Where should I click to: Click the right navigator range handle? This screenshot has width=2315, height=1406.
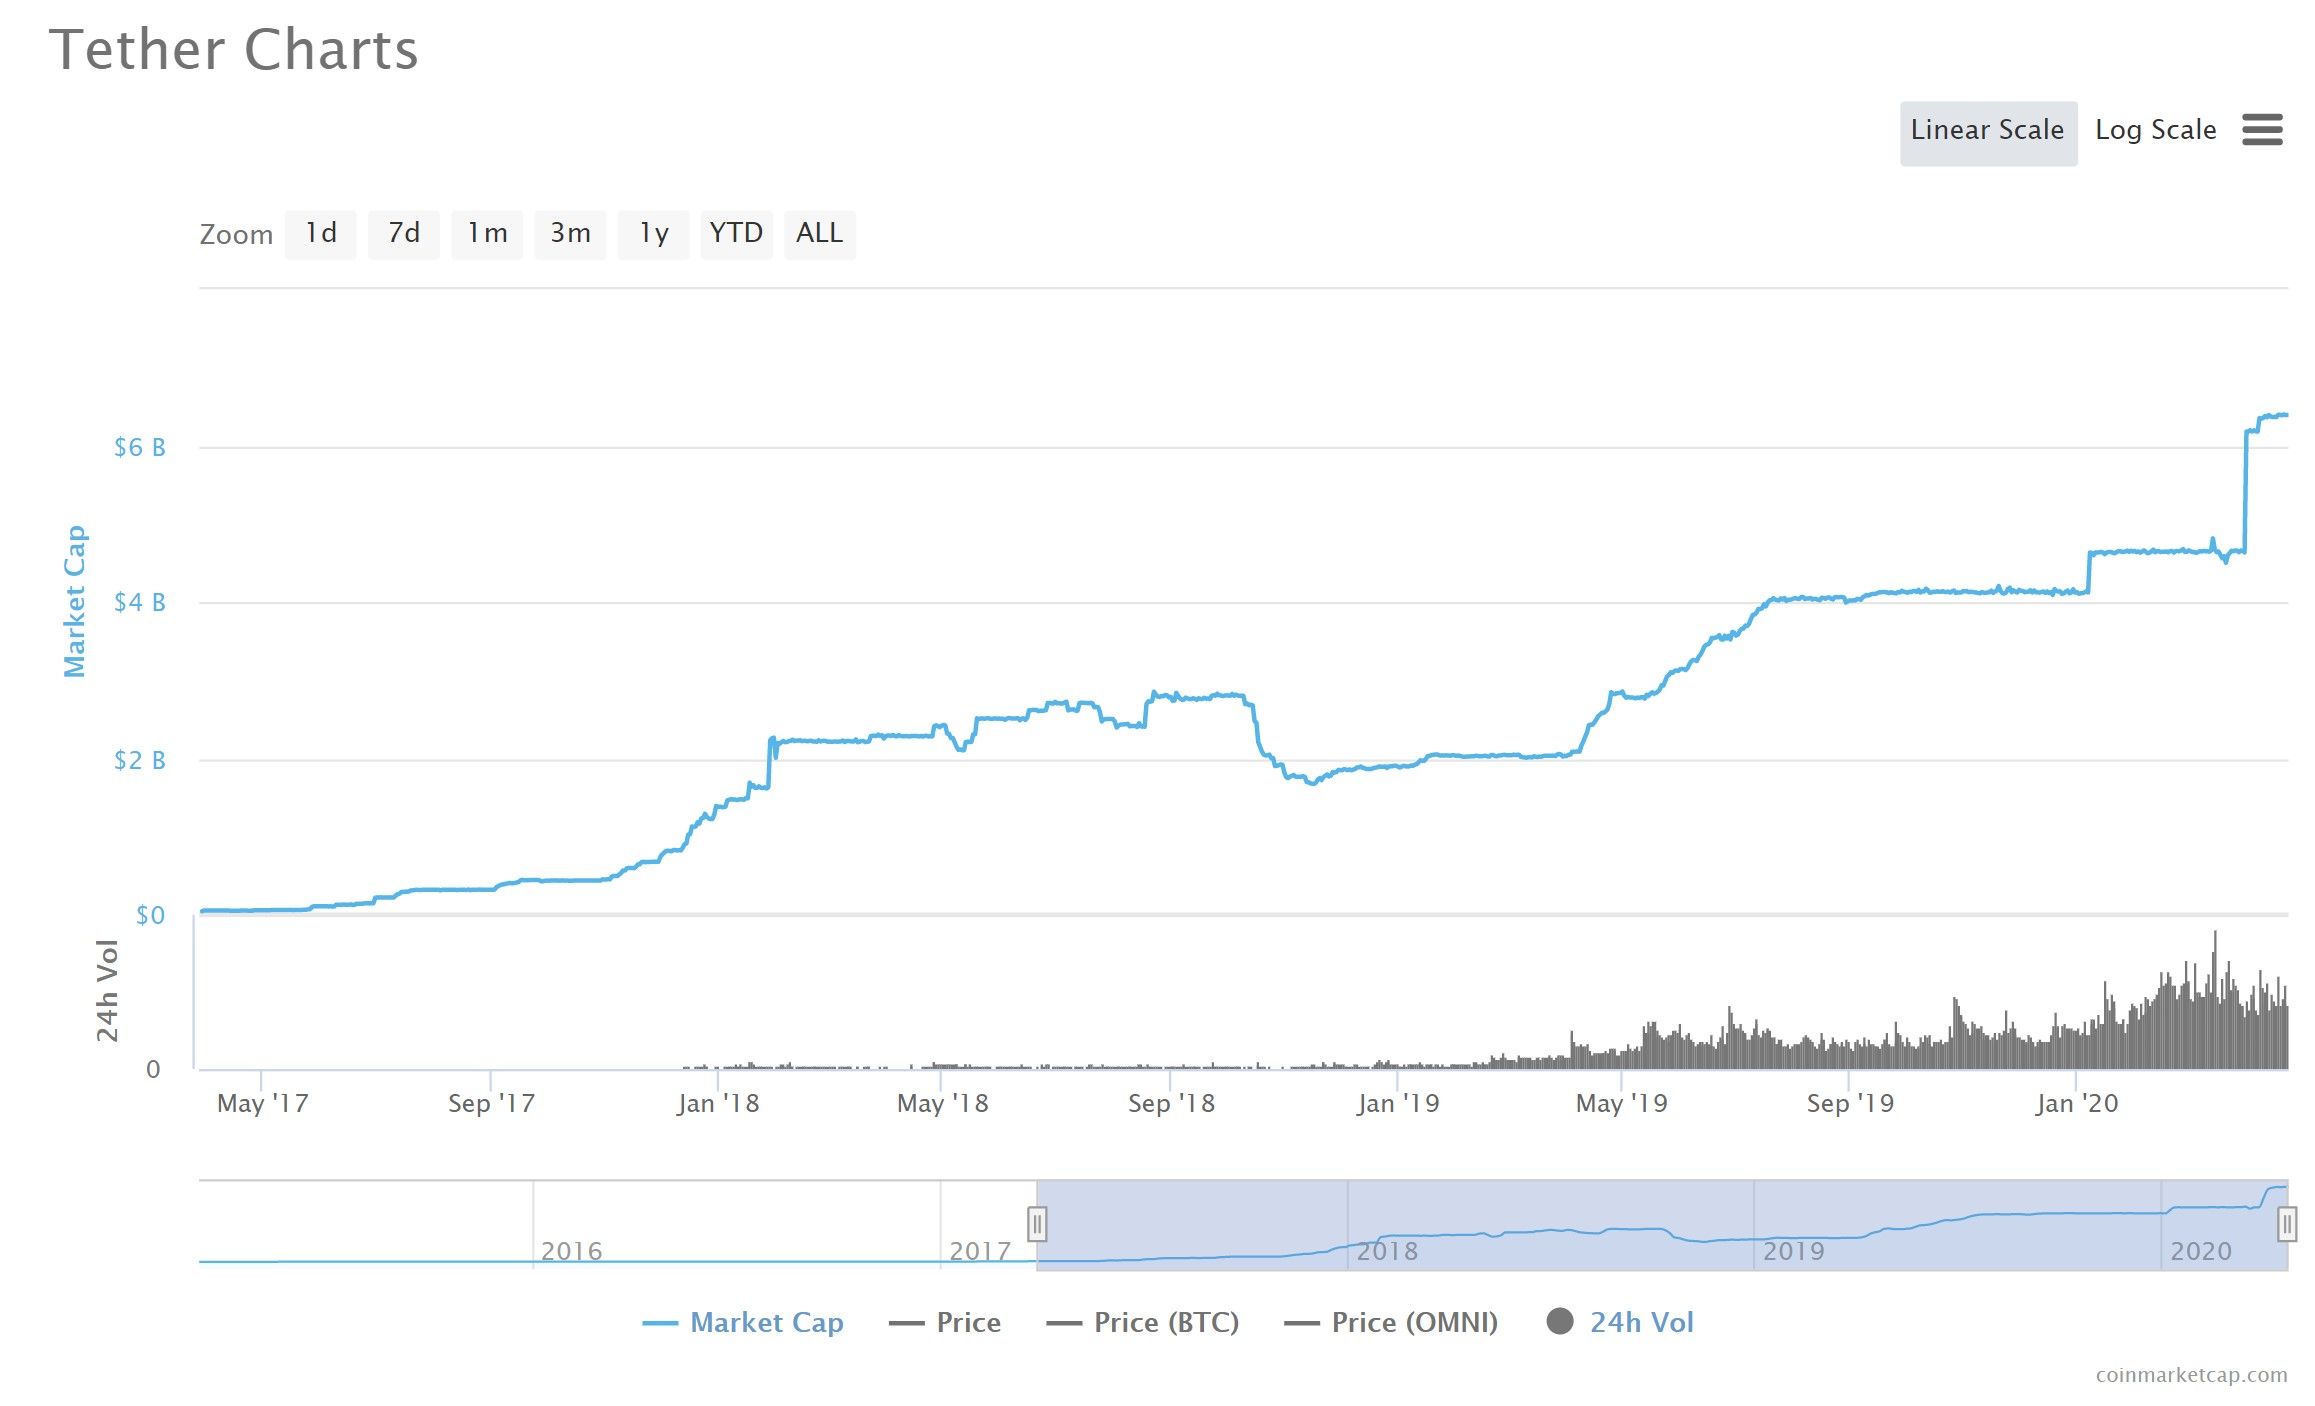[x=2286, y=1224]
